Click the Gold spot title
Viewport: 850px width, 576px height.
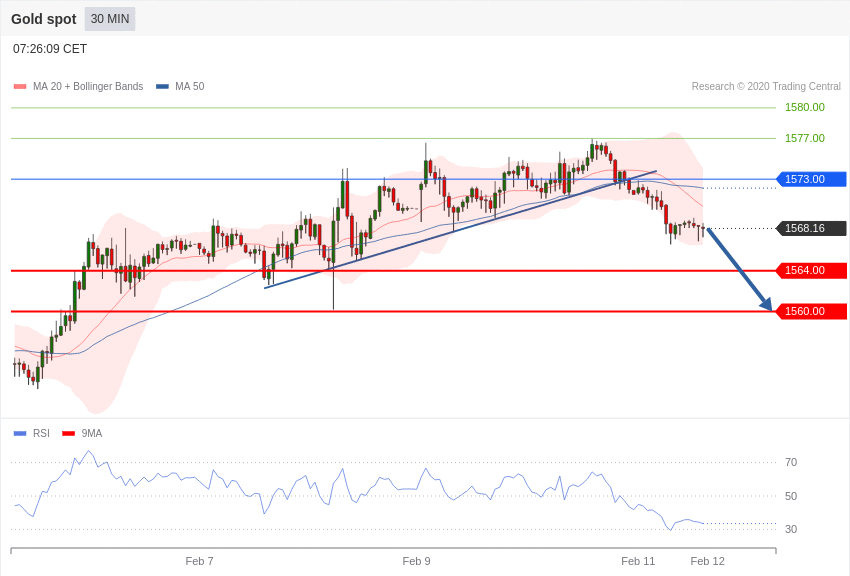click(x=43, y=19)
